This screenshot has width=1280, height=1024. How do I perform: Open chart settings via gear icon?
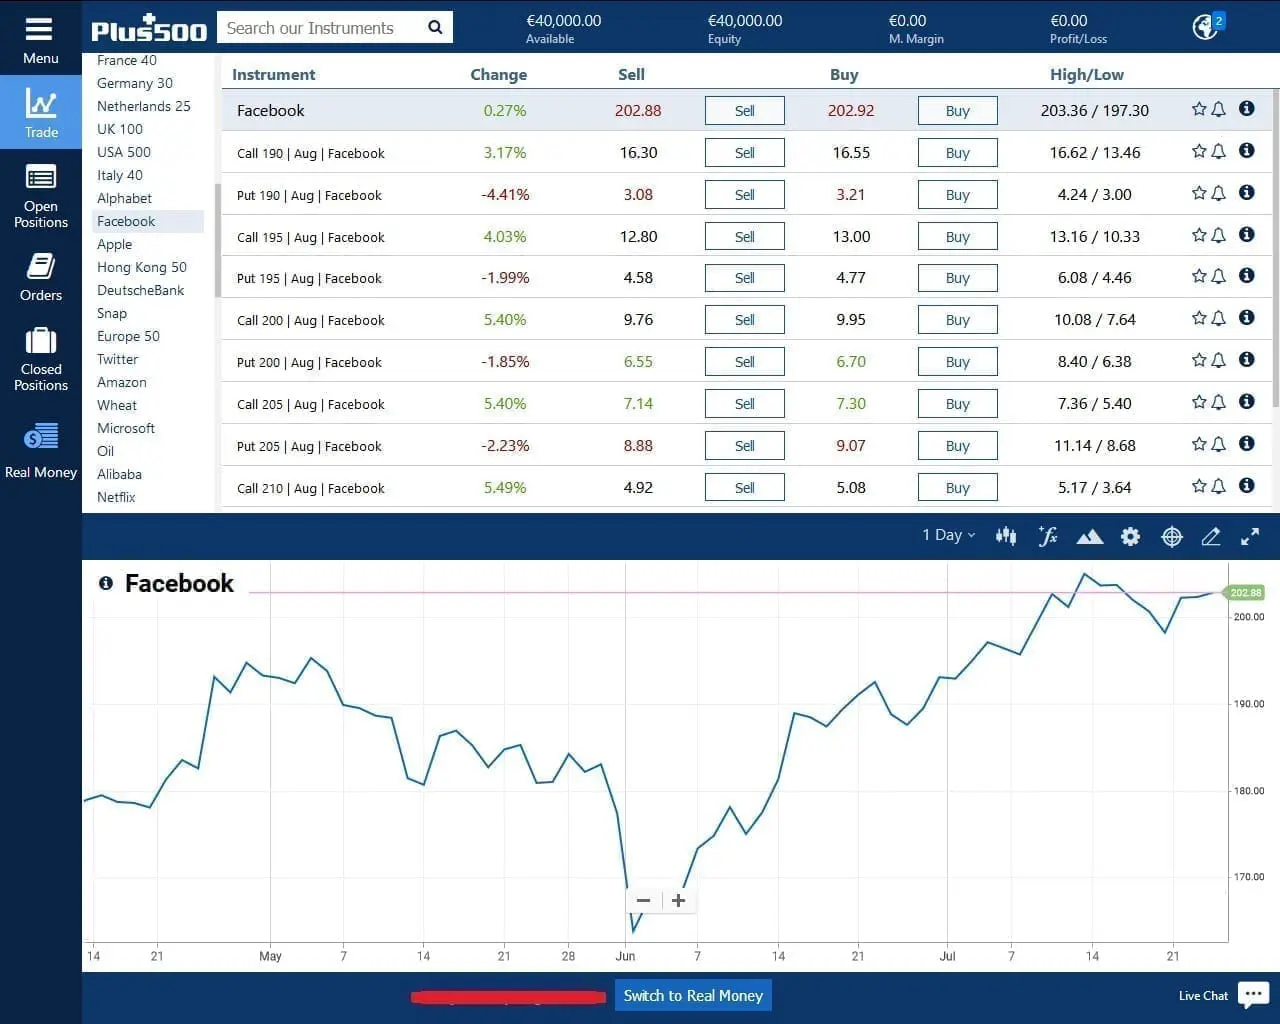(x=1130, y=536)
